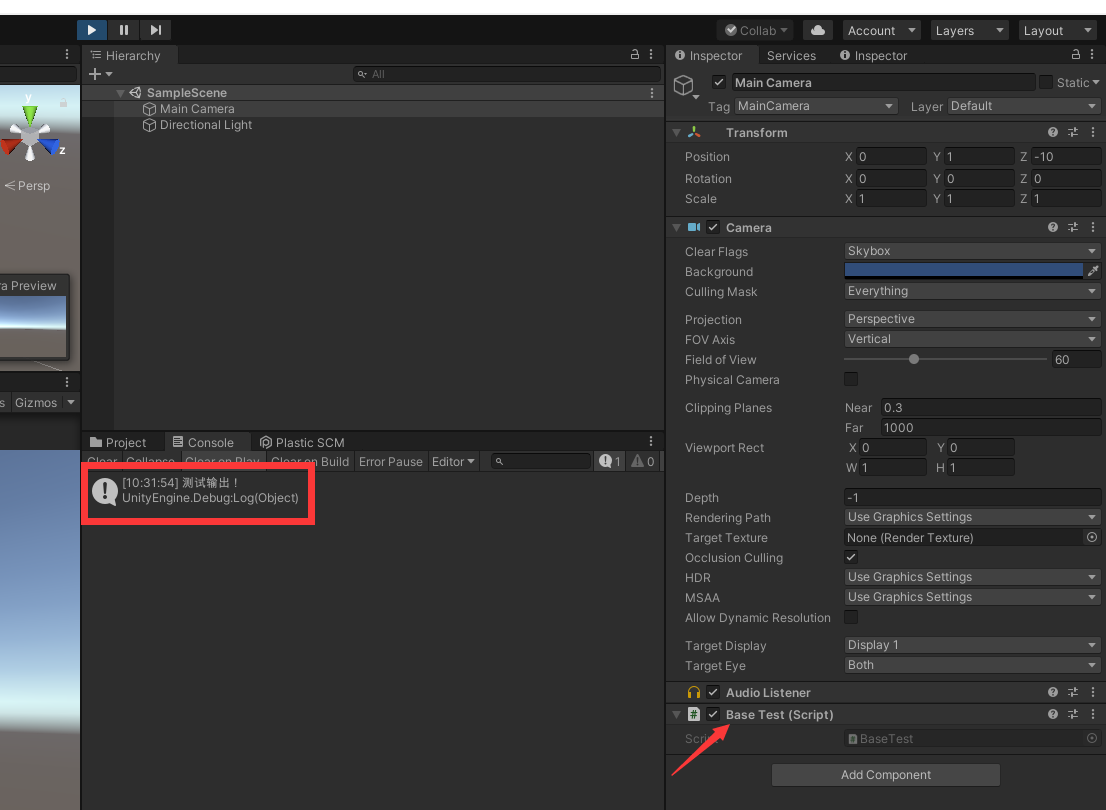Open the Inspector panel options menu
Image resolution: width=1106 pixels, height=810 pixels.
[x=1093, y=54]
